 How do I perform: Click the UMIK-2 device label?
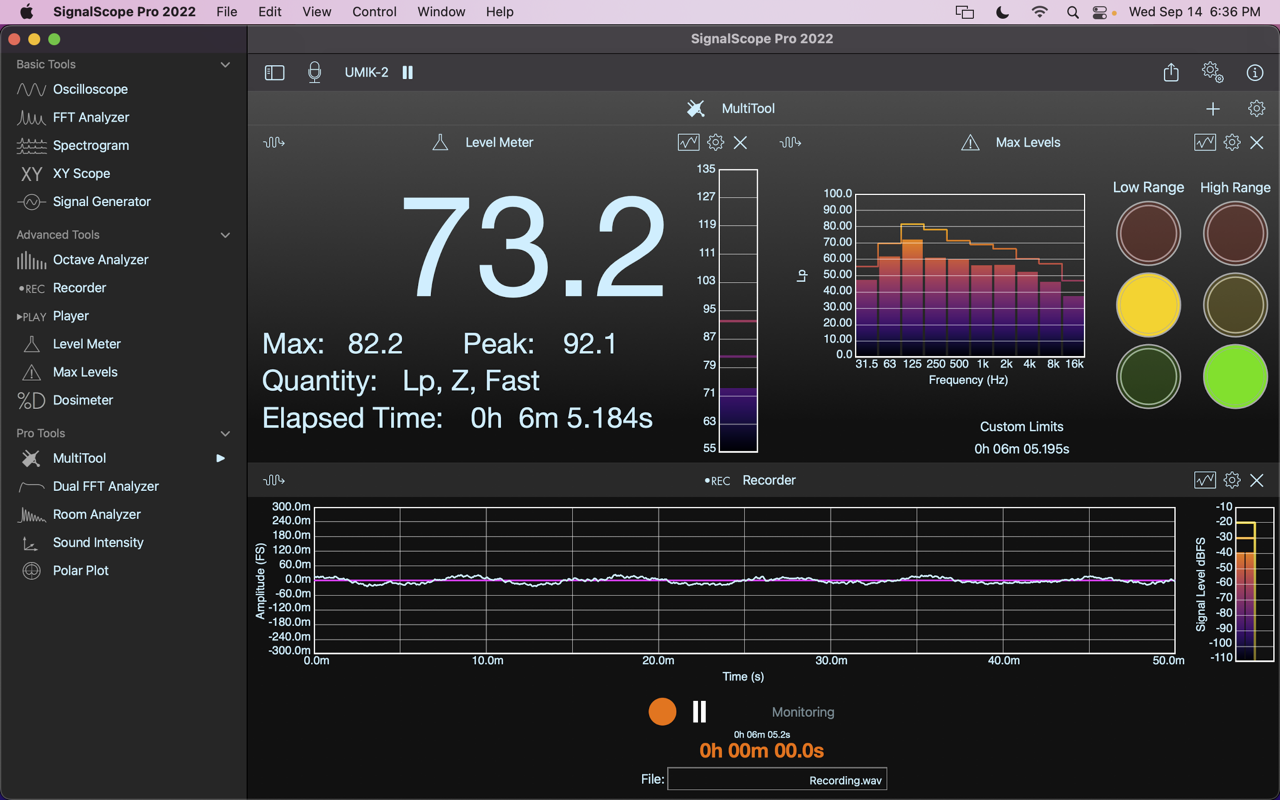tap(366, 72)
